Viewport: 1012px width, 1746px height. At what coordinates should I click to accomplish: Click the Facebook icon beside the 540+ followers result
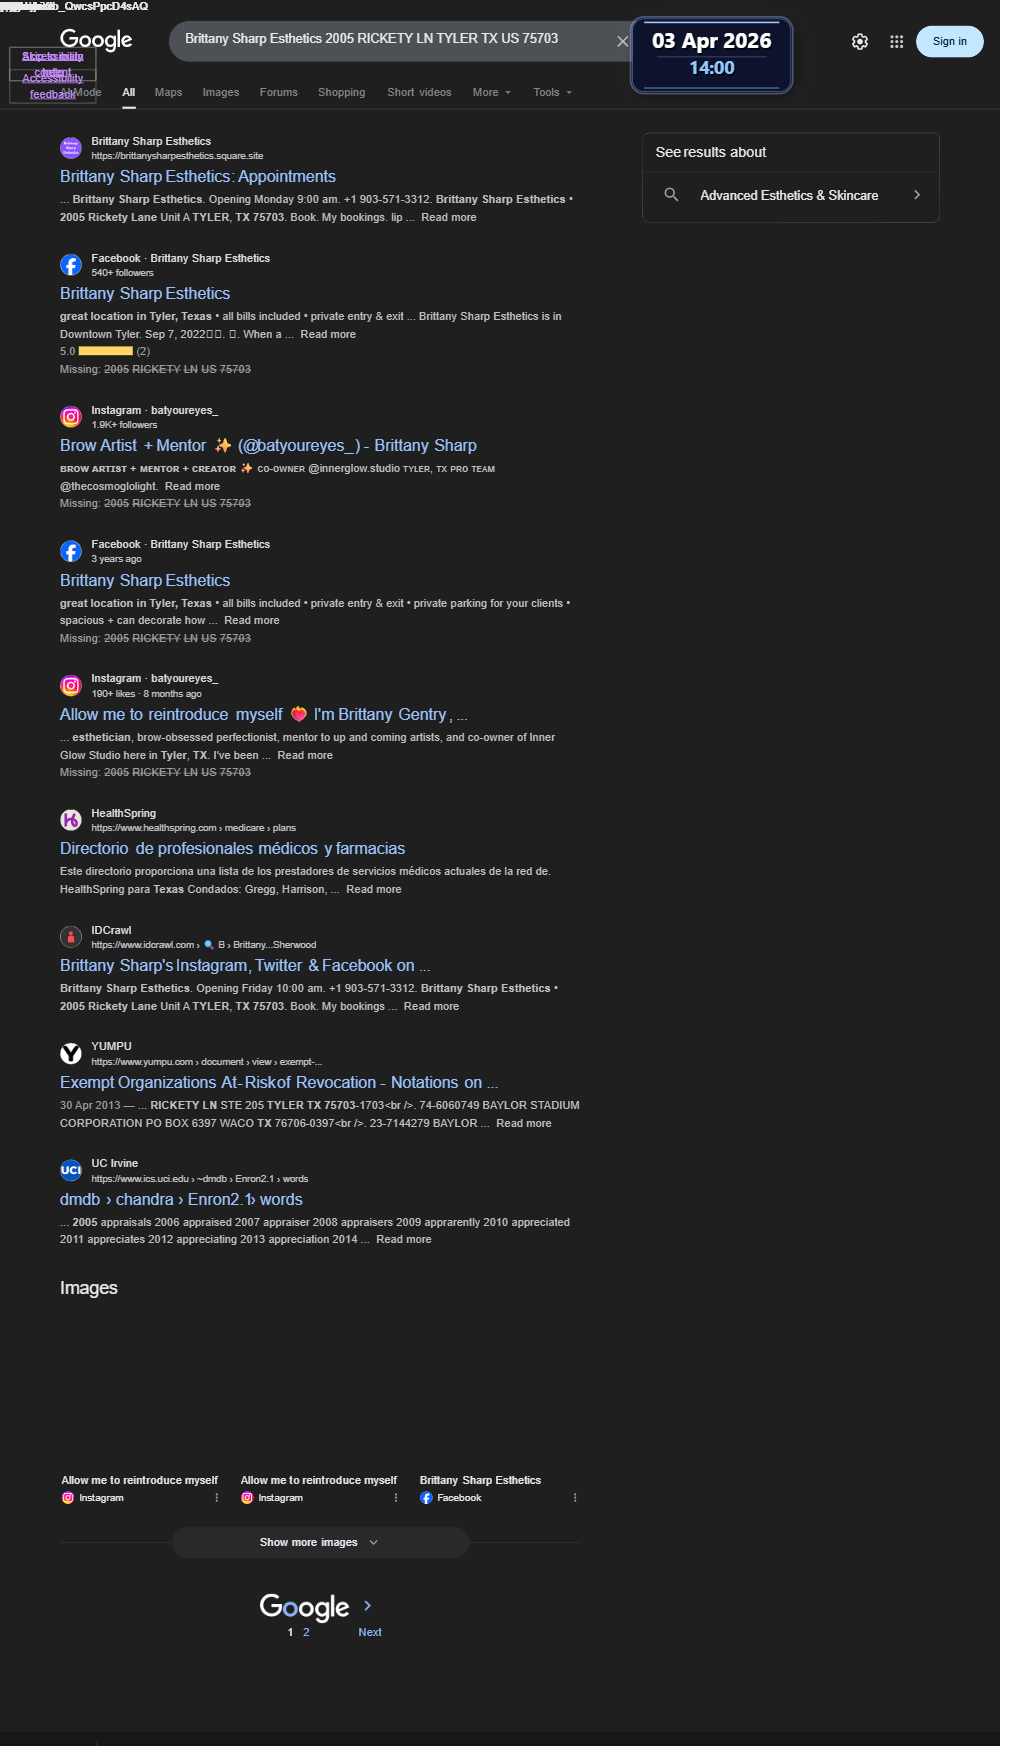point(71,265)
